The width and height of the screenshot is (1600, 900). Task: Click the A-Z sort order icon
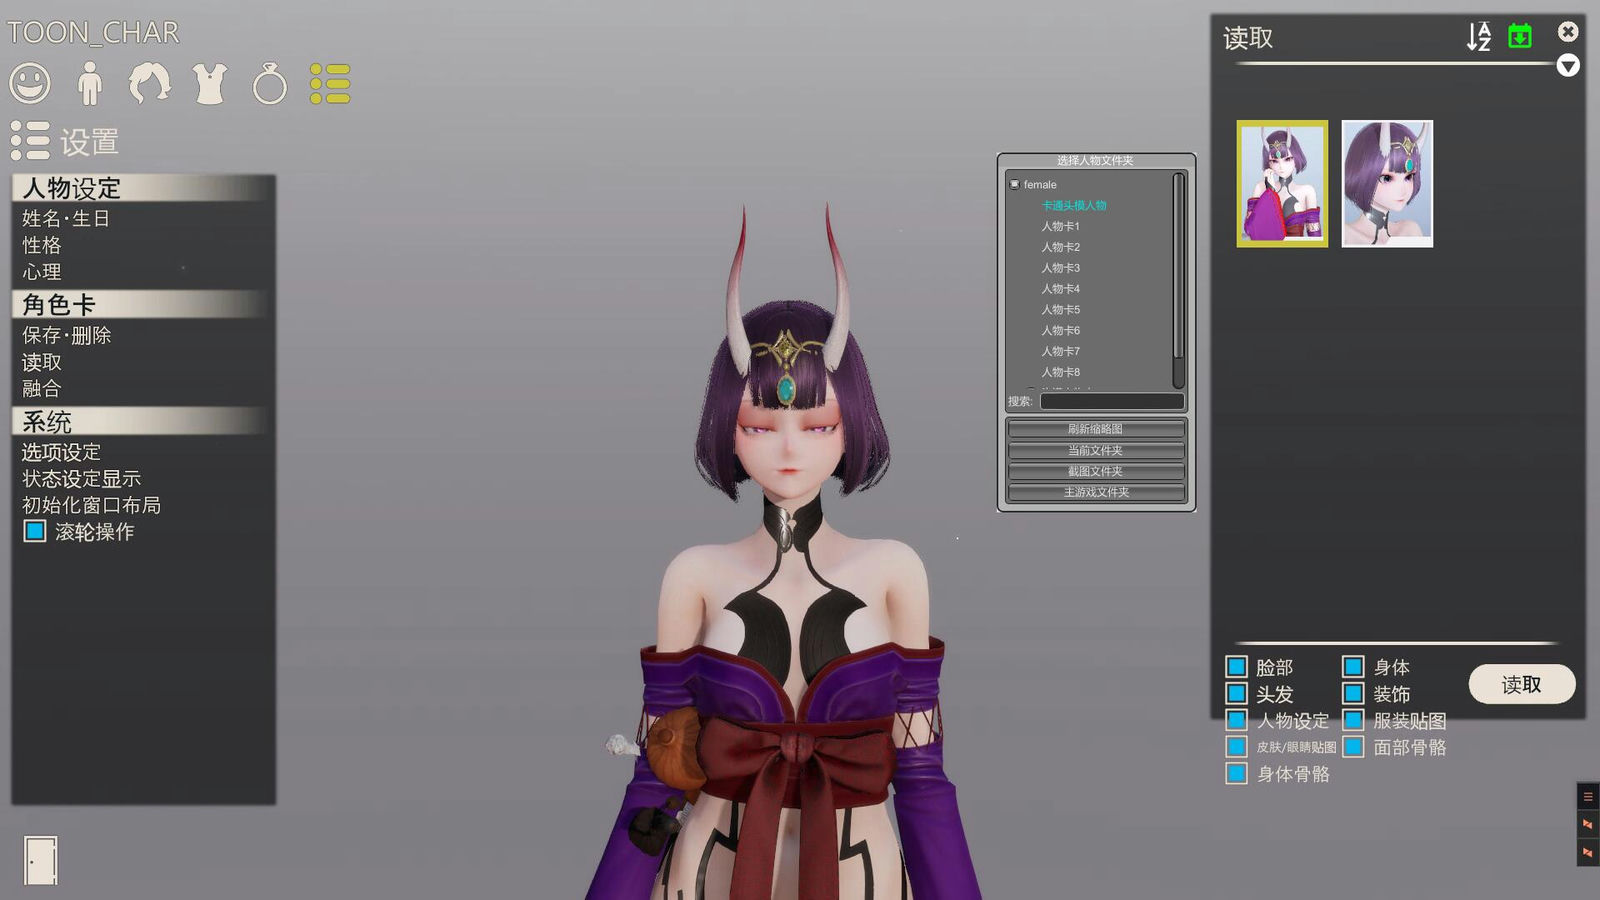(1478, 37)
